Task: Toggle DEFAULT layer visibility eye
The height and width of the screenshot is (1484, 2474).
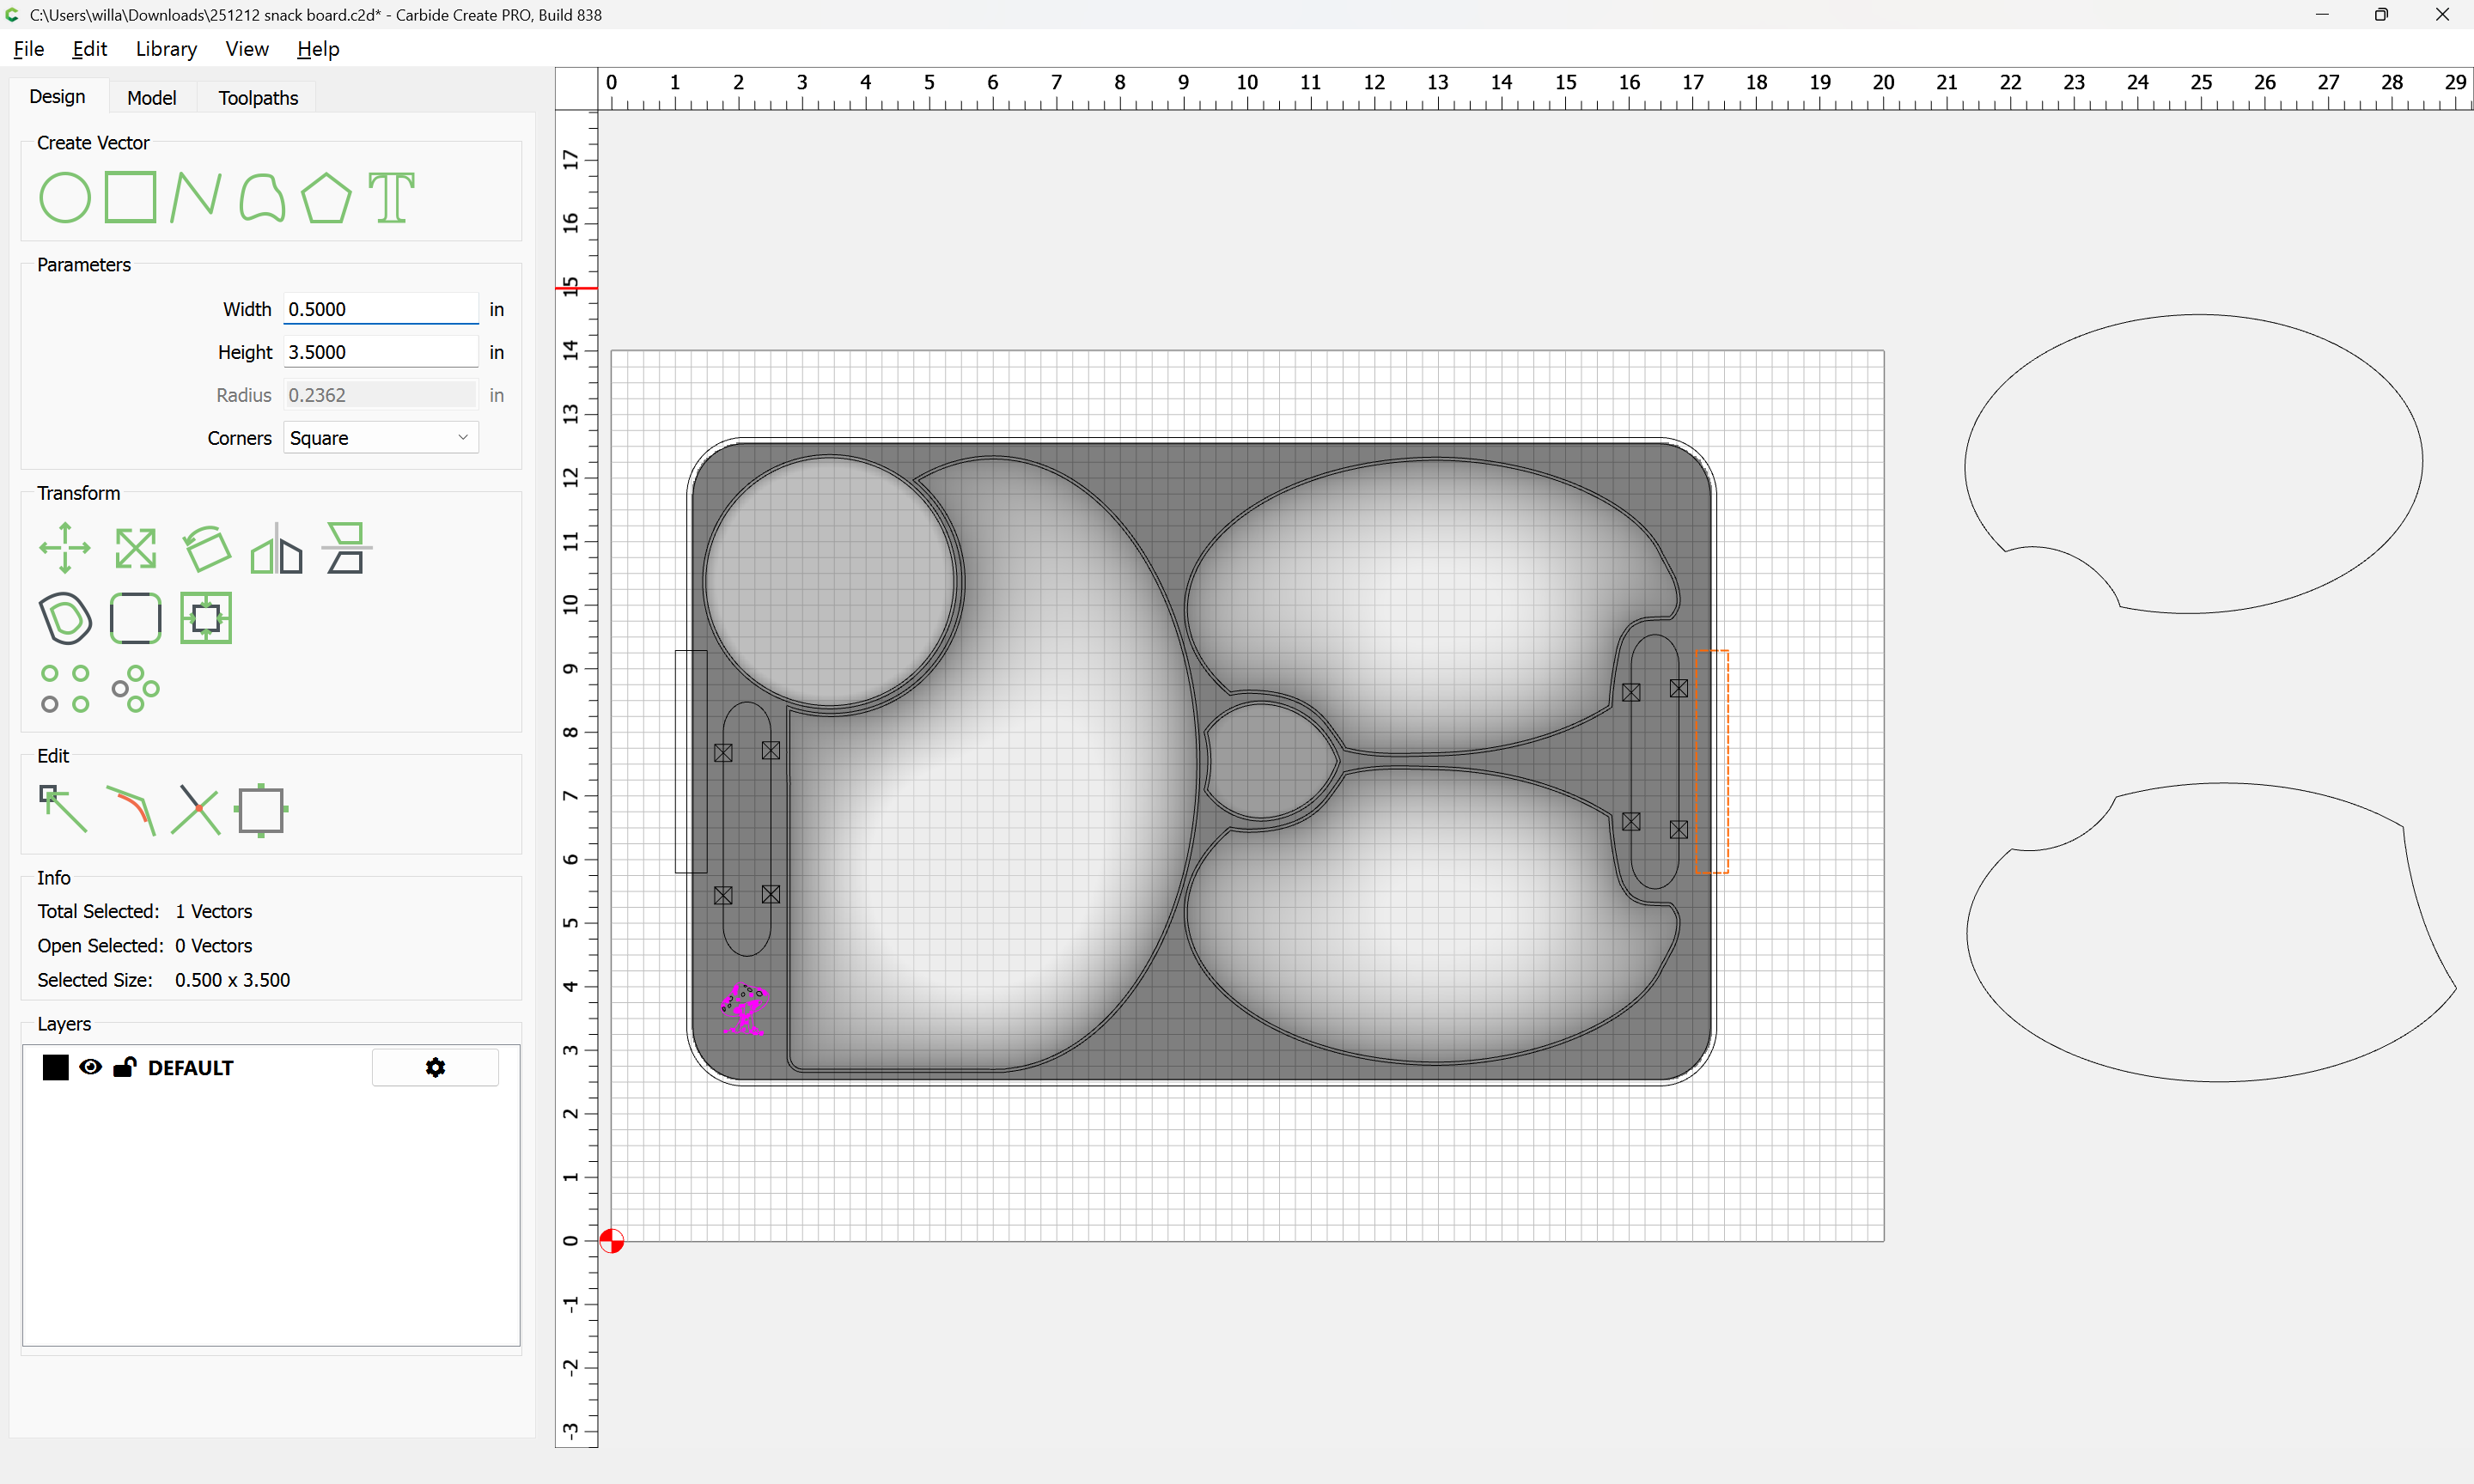Action: (x=90, y=1067)
